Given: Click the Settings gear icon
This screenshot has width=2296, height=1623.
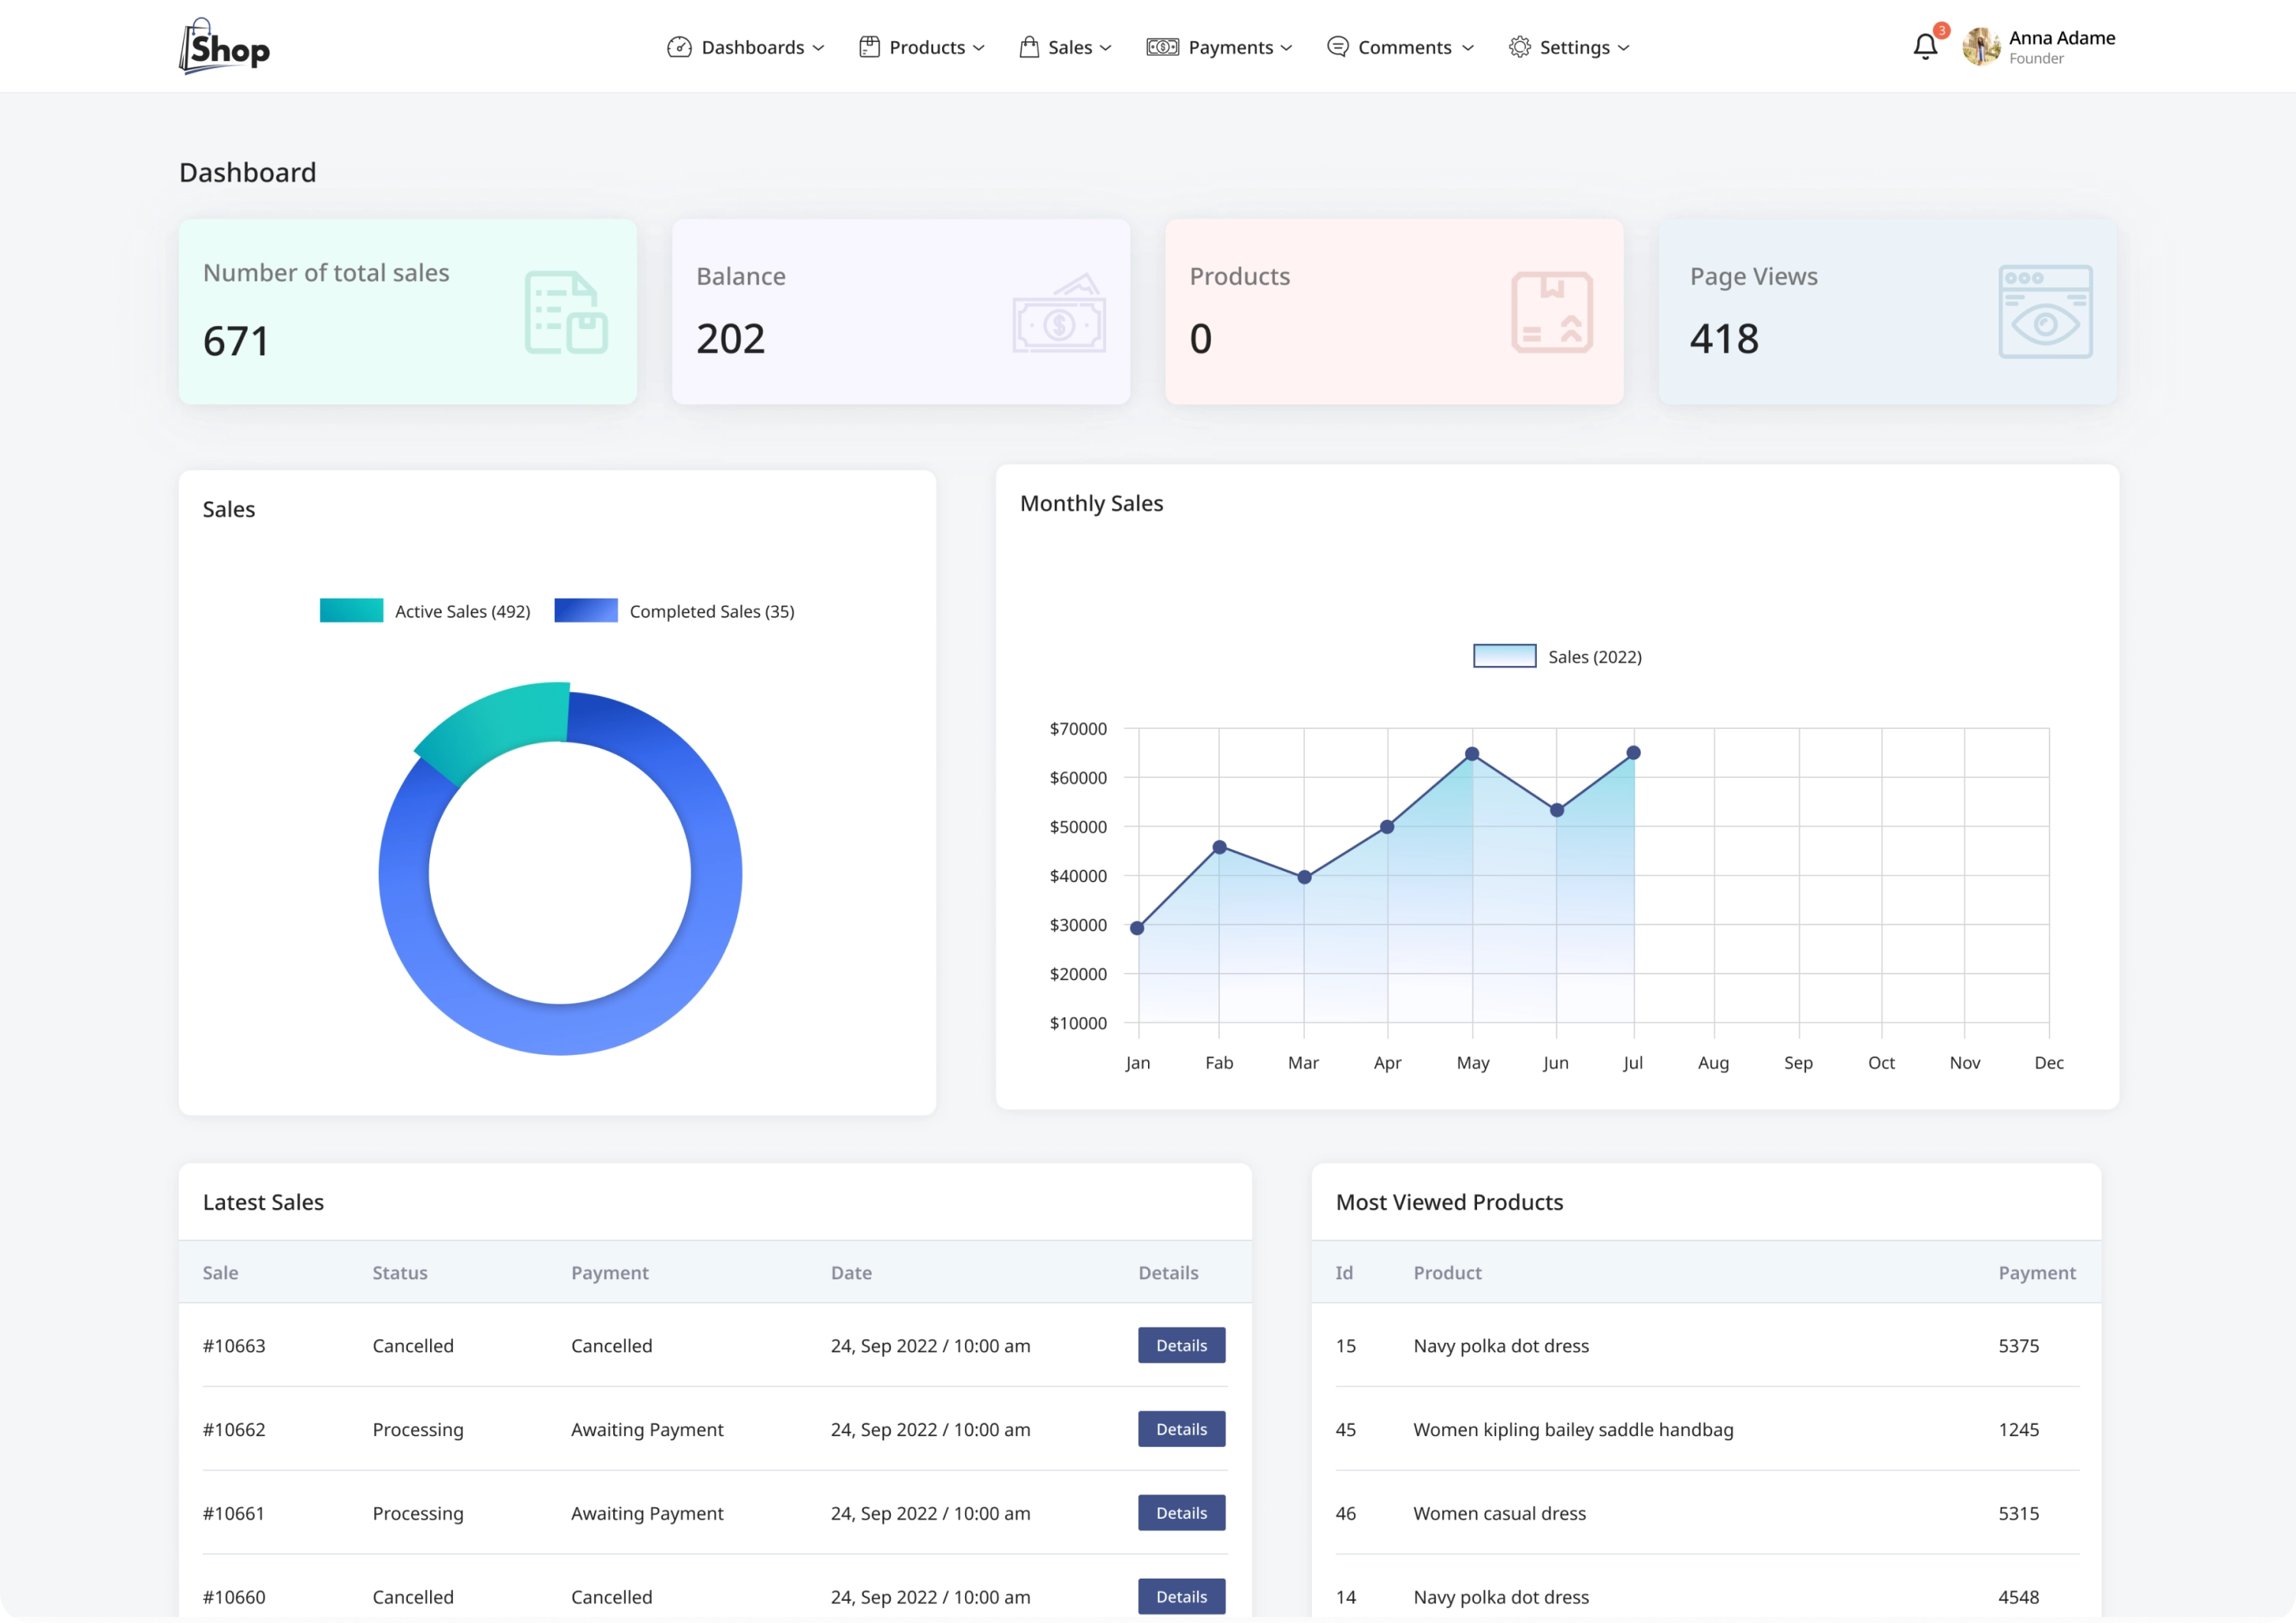Looking at the screenshot, I should tap(1519, 46).
